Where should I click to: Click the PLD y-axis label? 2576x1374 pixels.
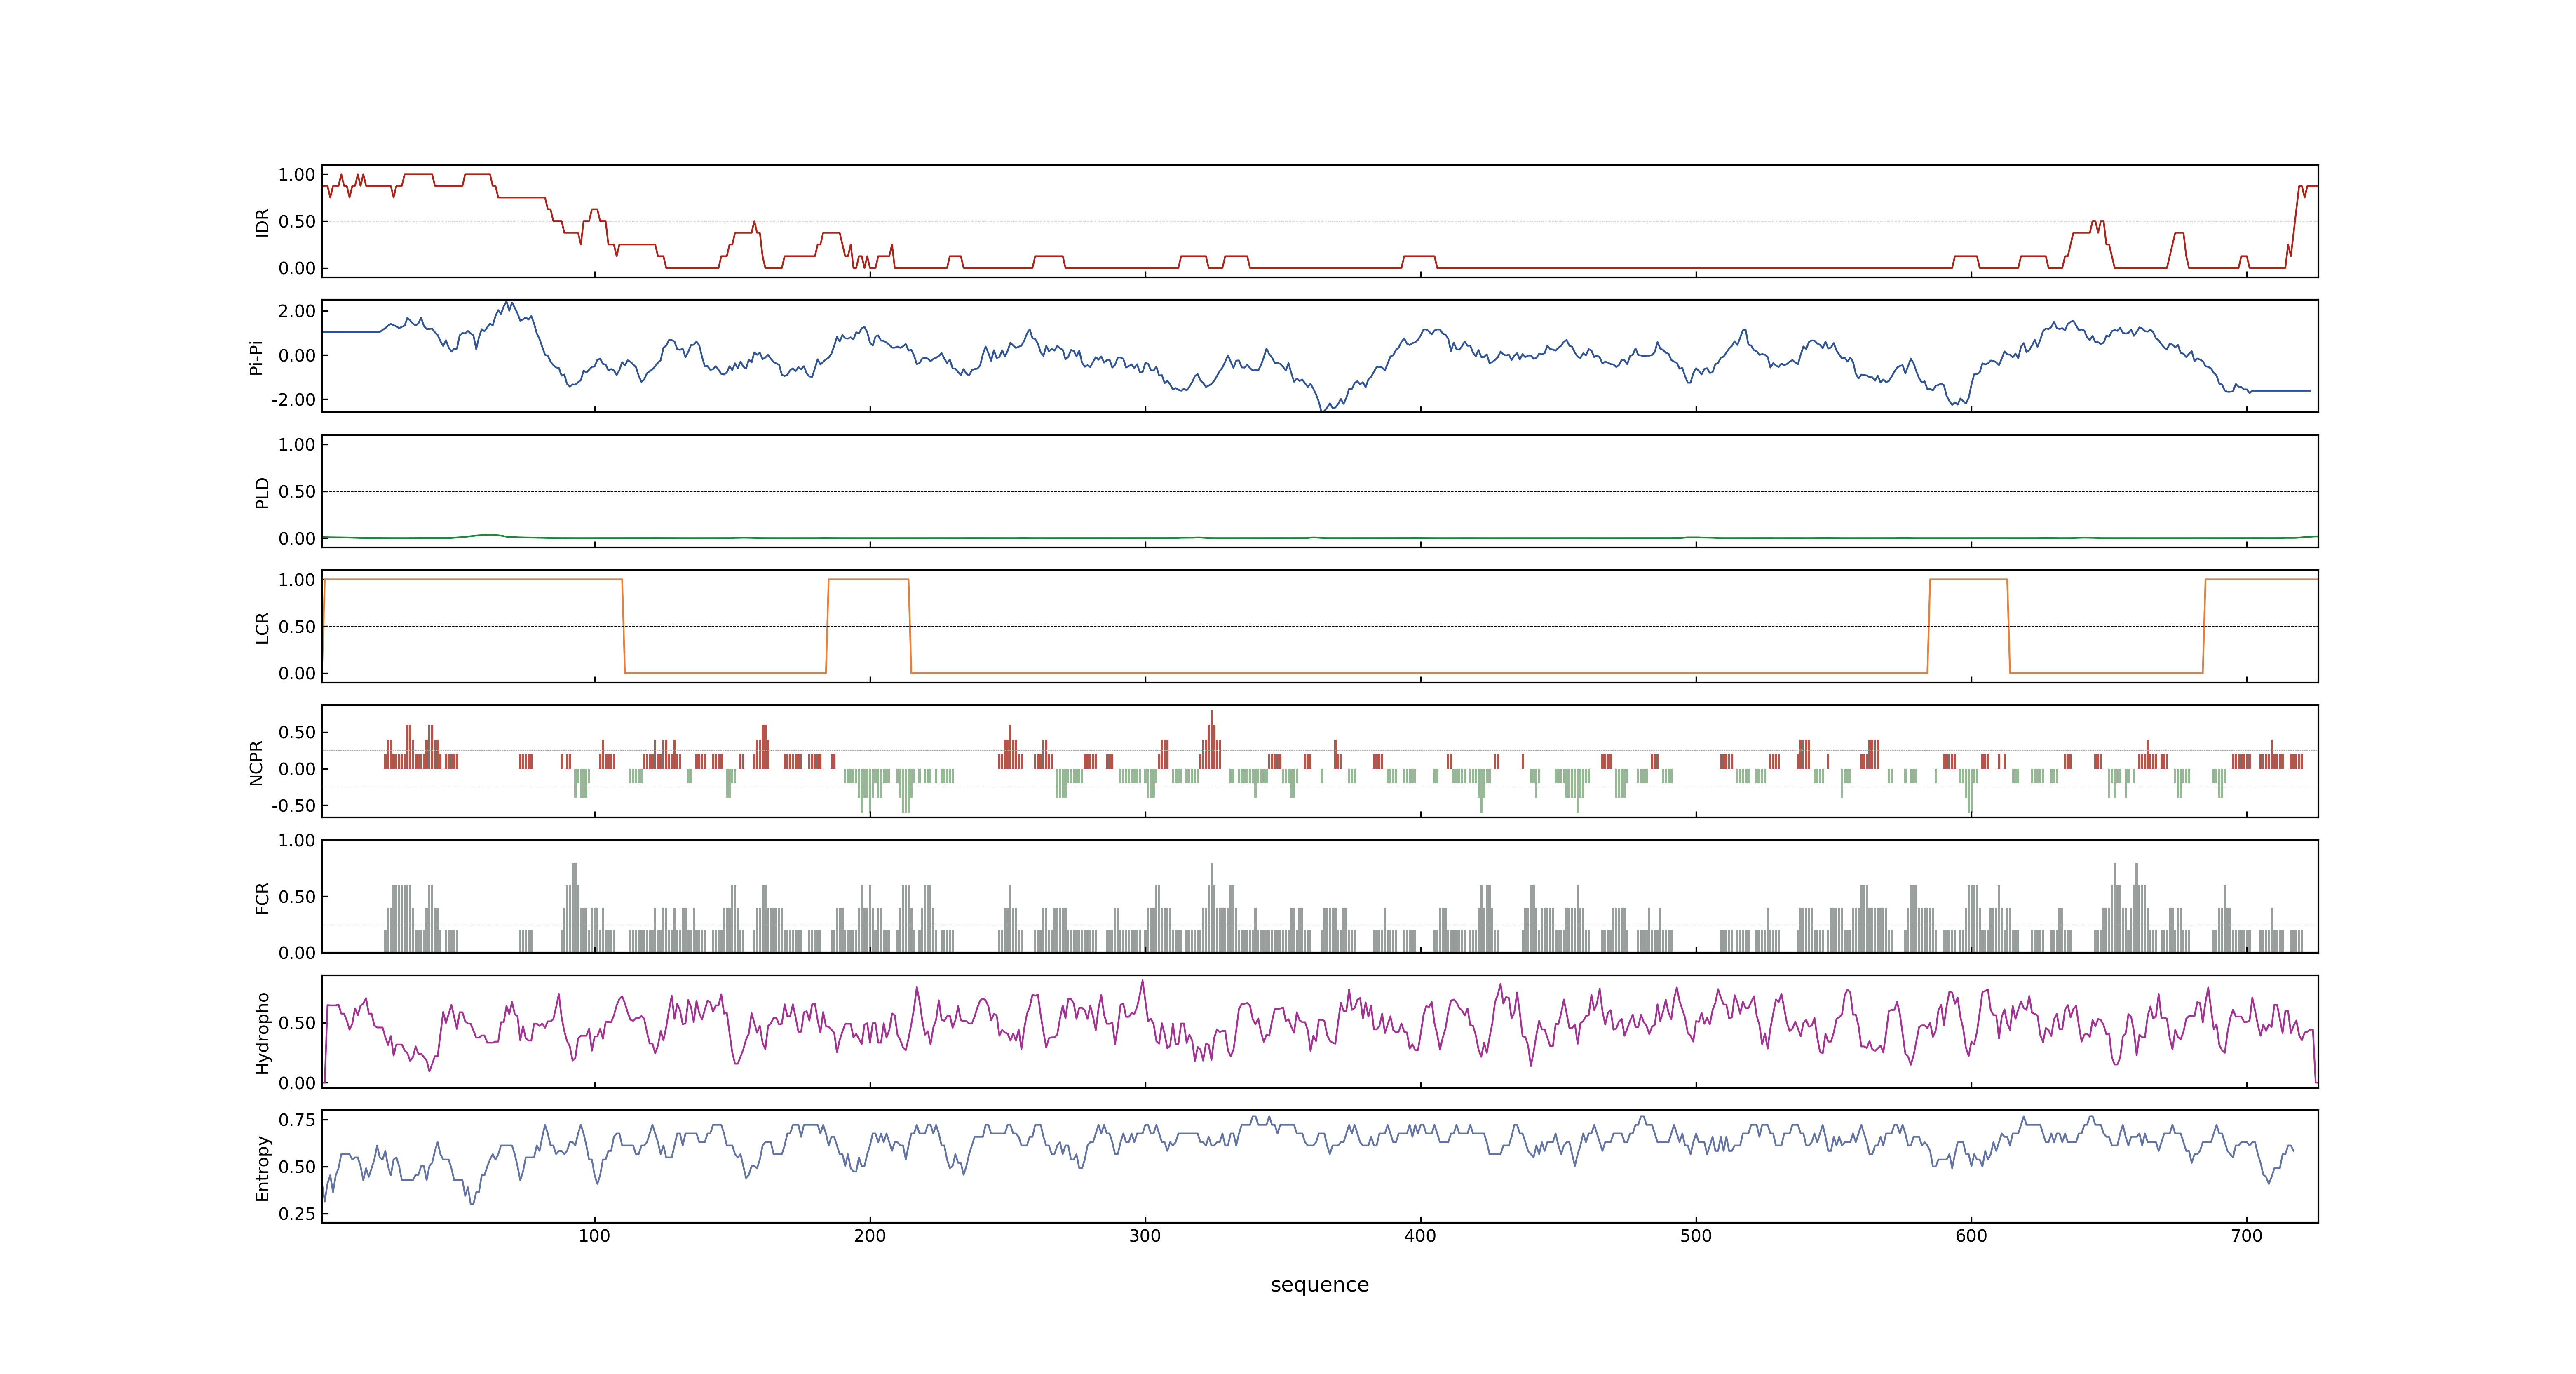point(263,492)
